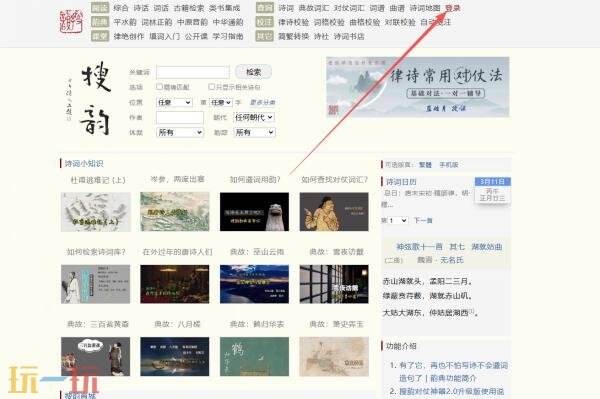The image size is (600, 399).
Task: Open the 词谱 link
Action: [377, 8]
